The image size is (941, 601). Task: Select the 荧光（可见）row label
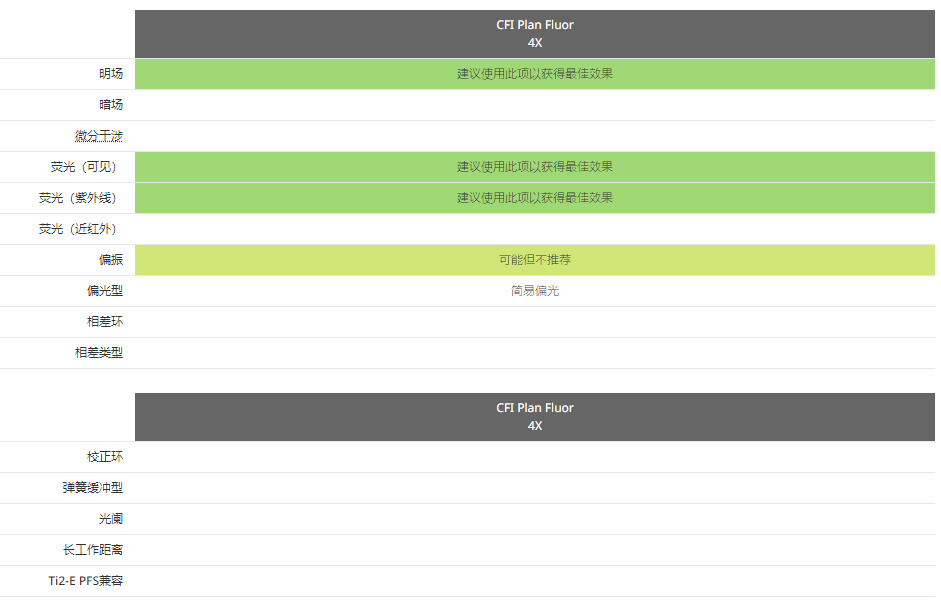(83, 167)
